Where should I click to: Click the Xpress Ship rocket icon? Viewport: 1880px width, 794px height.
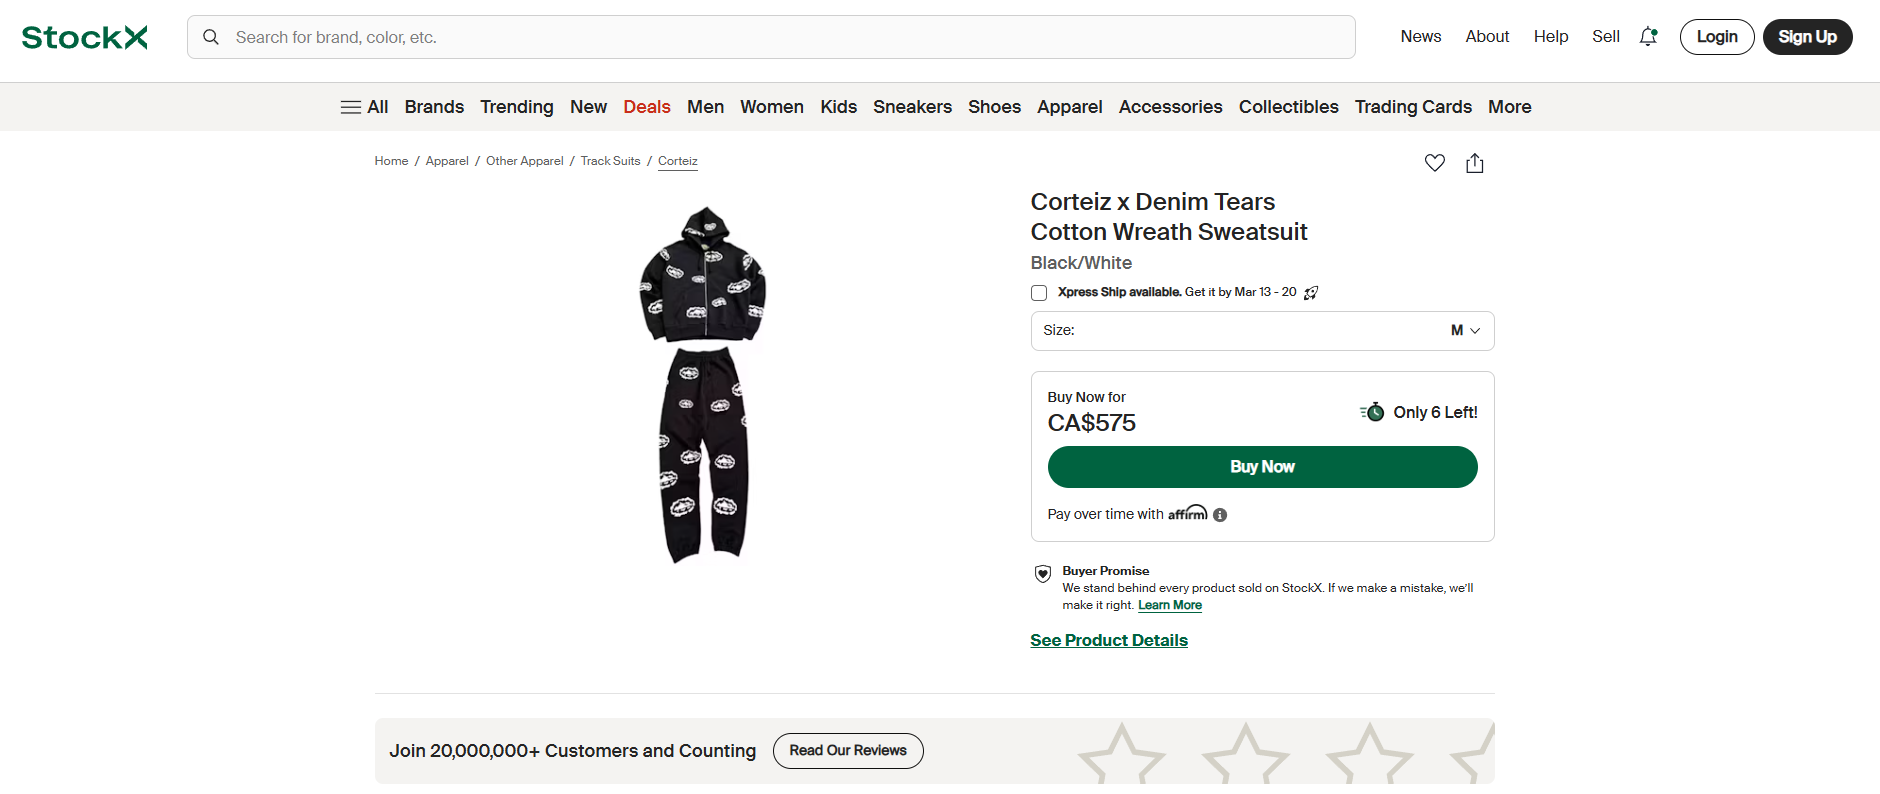coord(1310,292)
